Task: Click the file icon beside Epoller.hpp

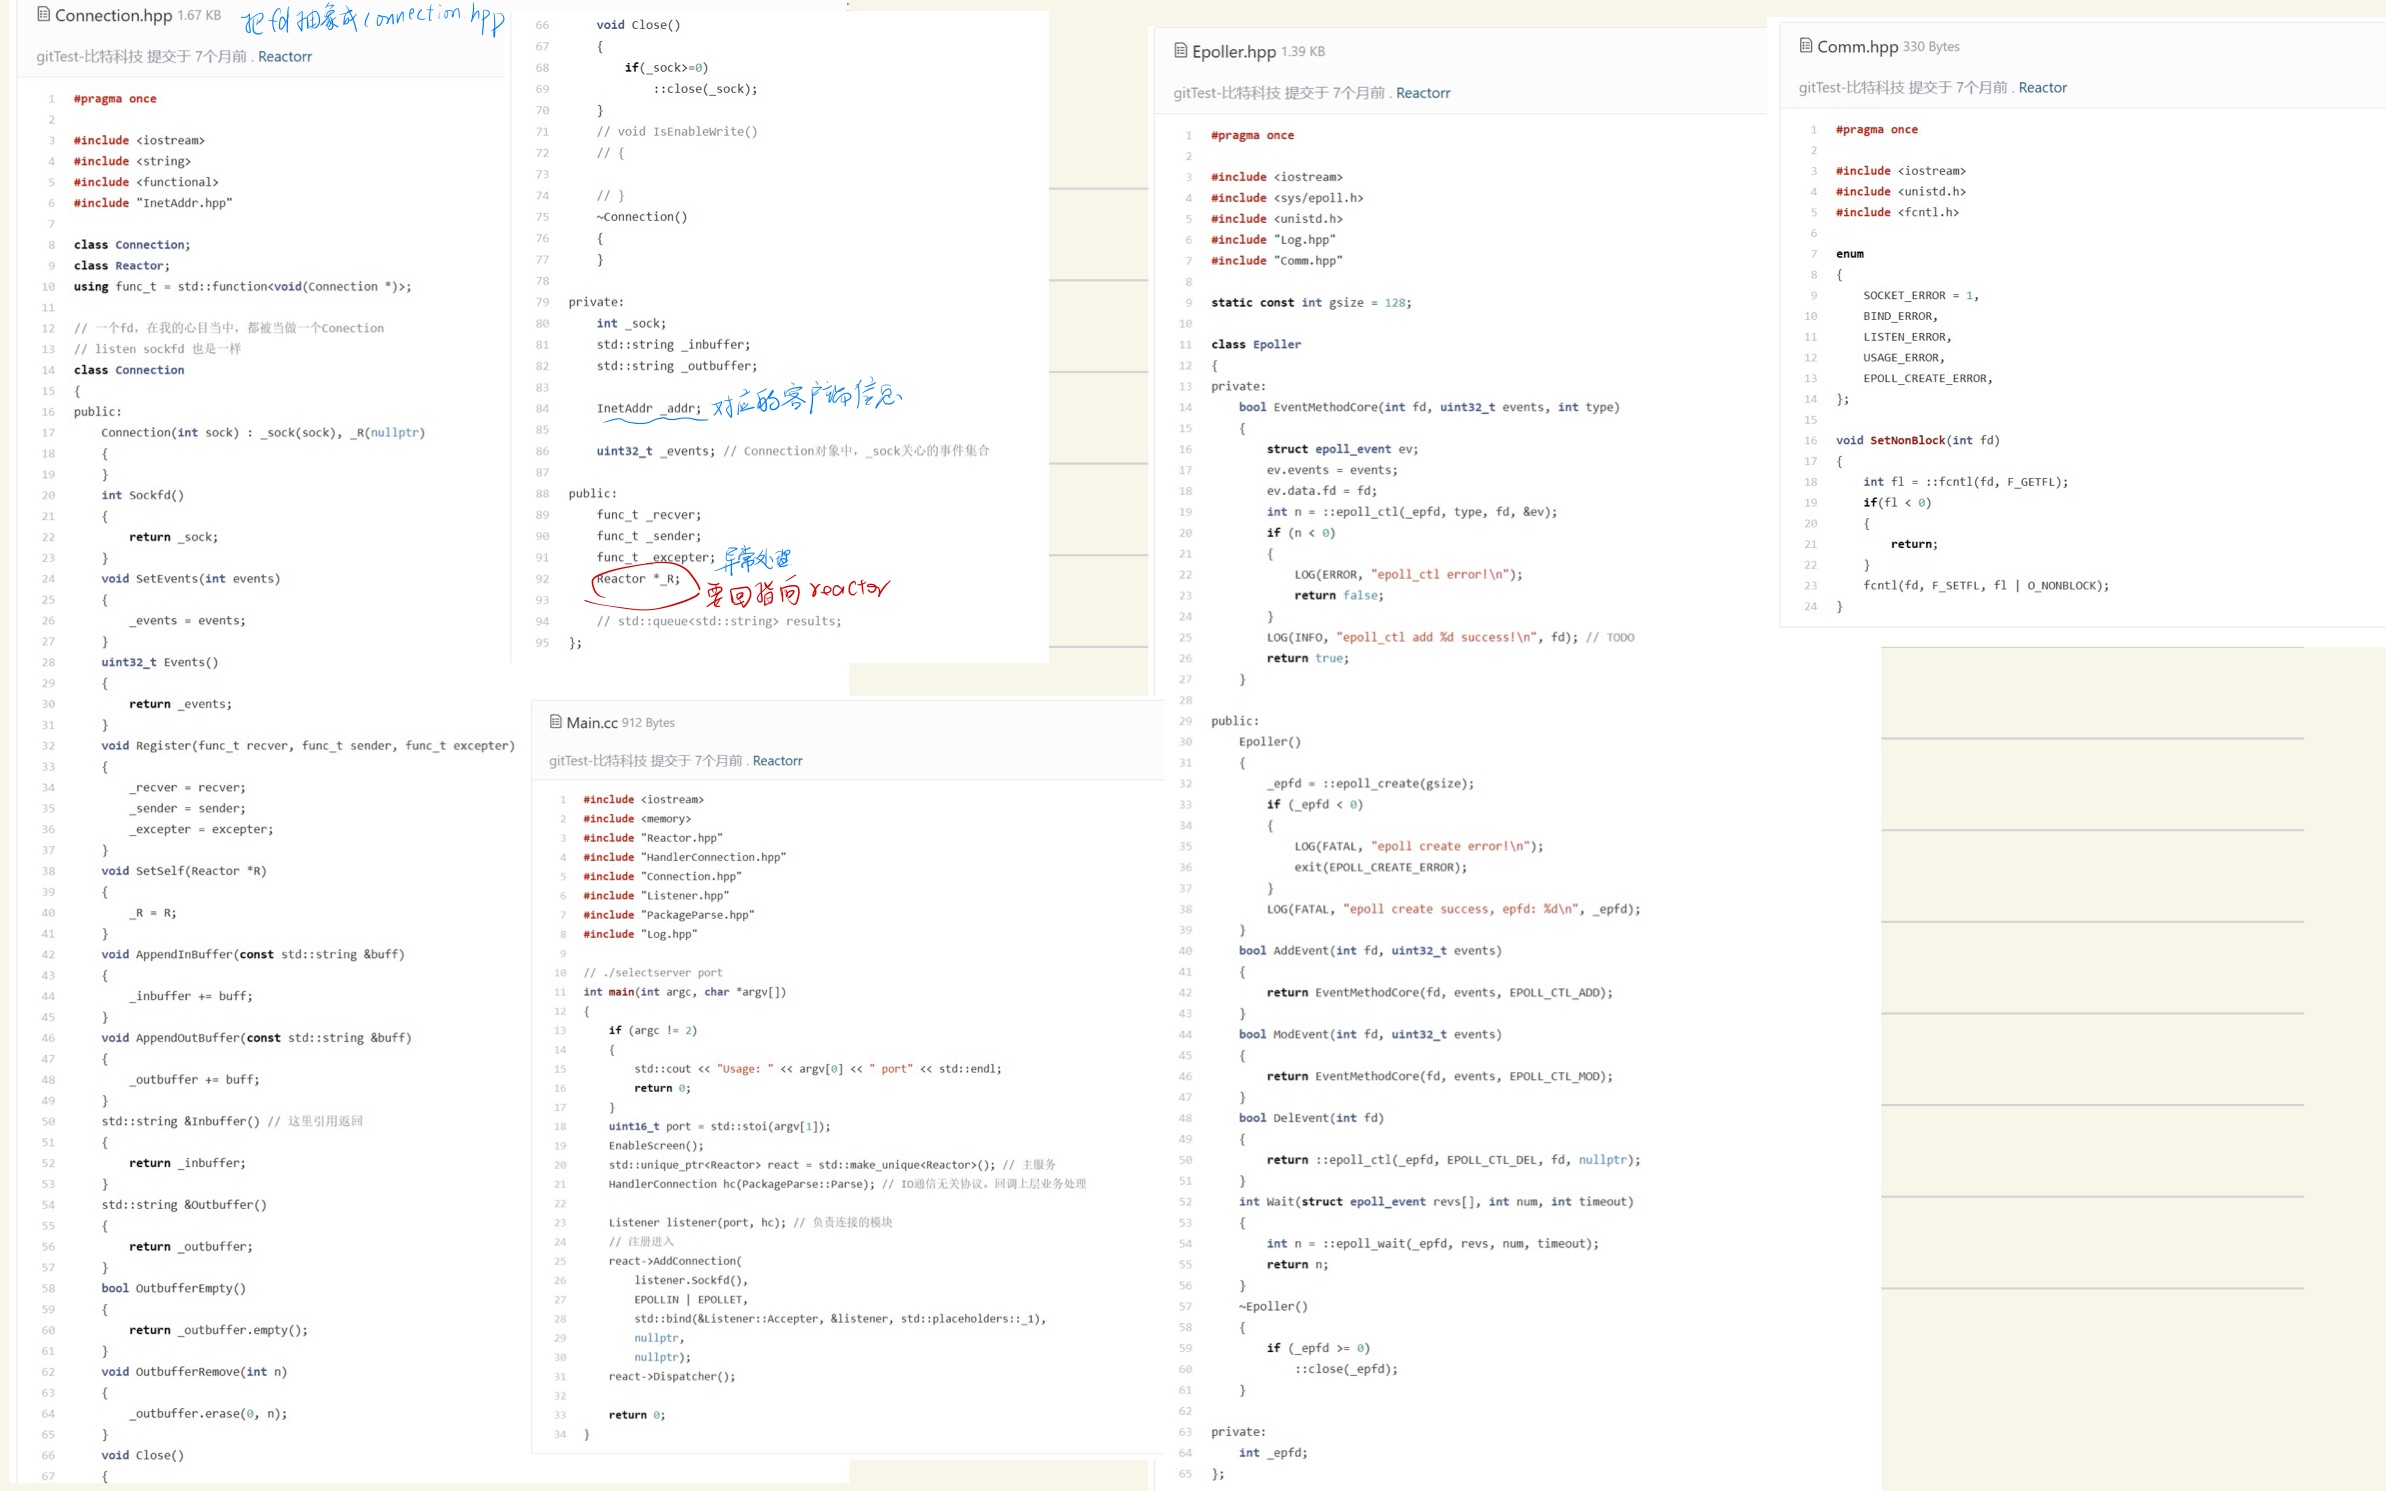Action: 1180,50
